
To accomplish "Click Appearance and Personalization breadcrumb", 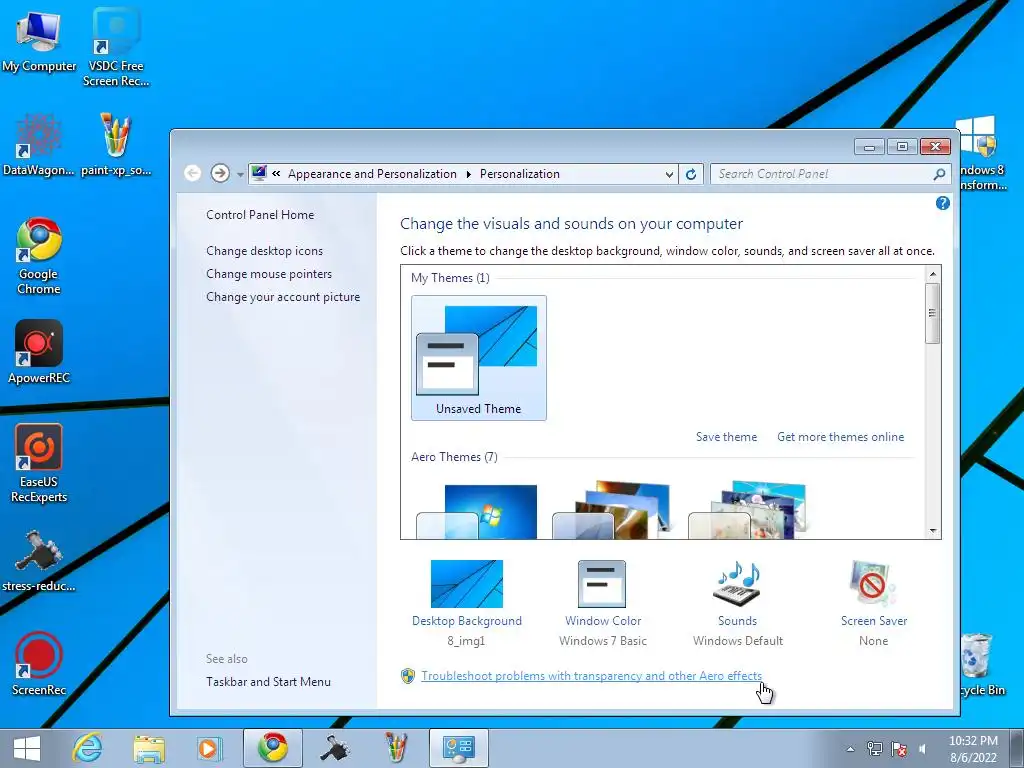I will pyautogui.click(x=372, y=174).
